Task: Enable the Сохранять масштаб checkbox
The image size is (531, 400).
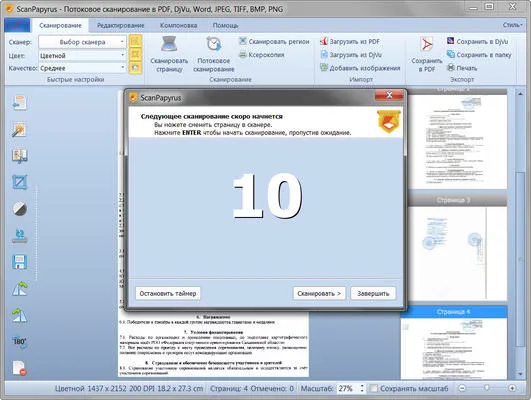Action: click(x=374, y=388)
